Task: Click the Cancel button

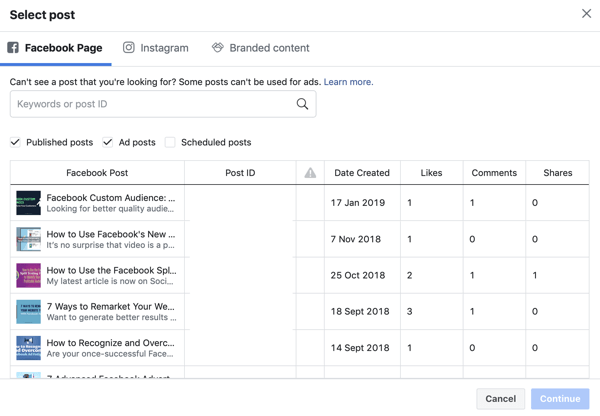Action: coord(501,399)
